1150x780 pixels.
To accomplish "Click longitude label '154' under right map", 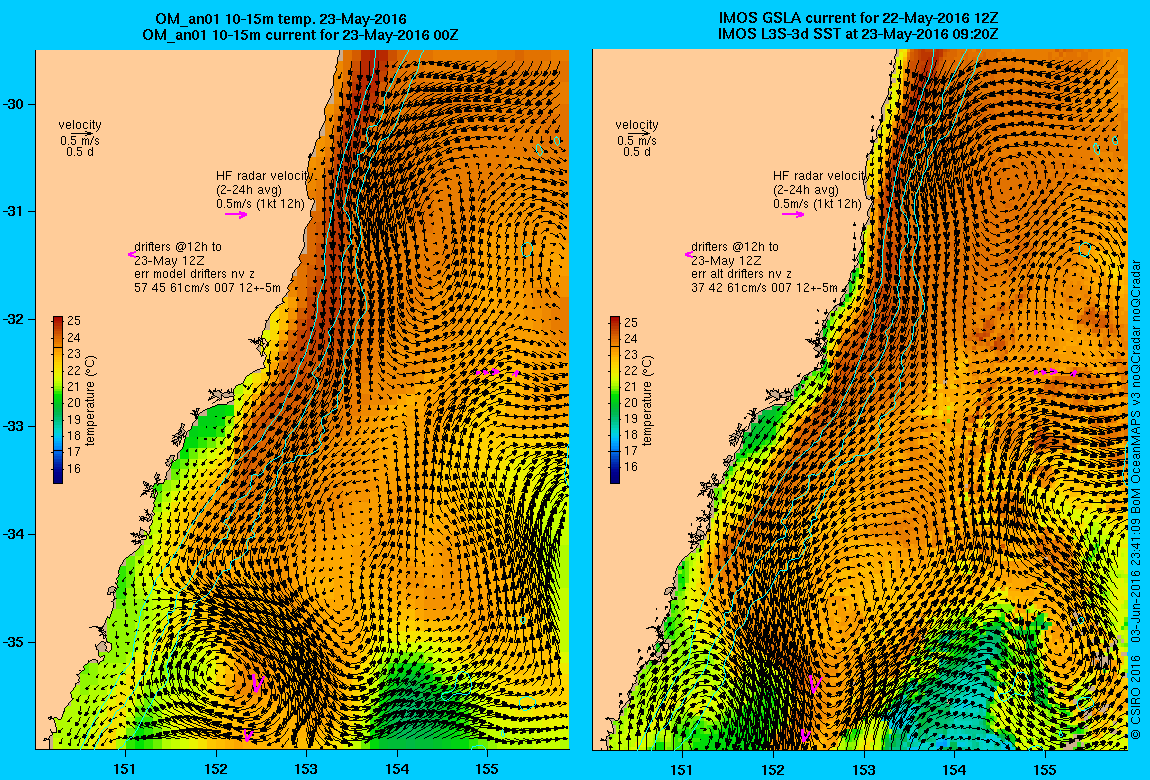I will pyautogui.click(x=954, y=769).
